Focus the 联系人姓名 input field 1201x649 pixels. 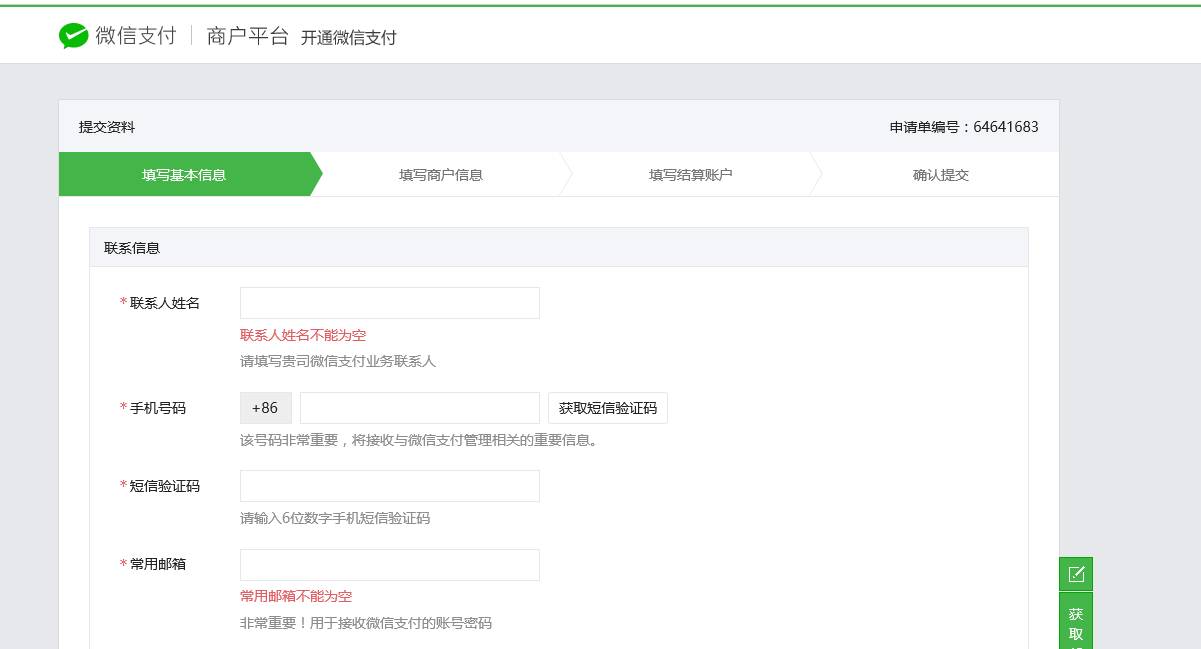[390, 303]
